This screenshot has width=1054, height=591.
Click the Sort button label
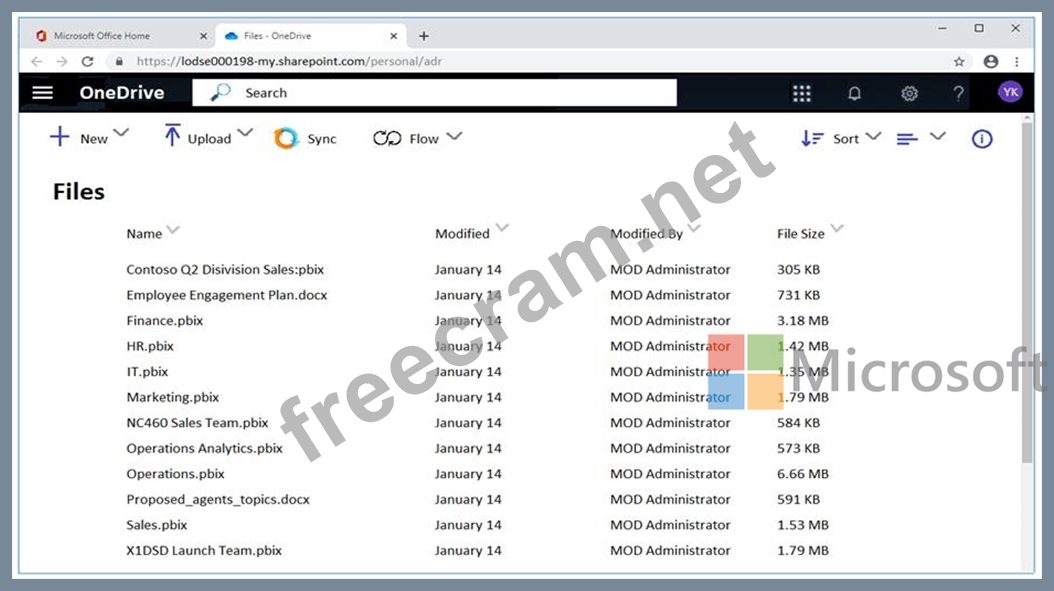(x=846, y=139)
